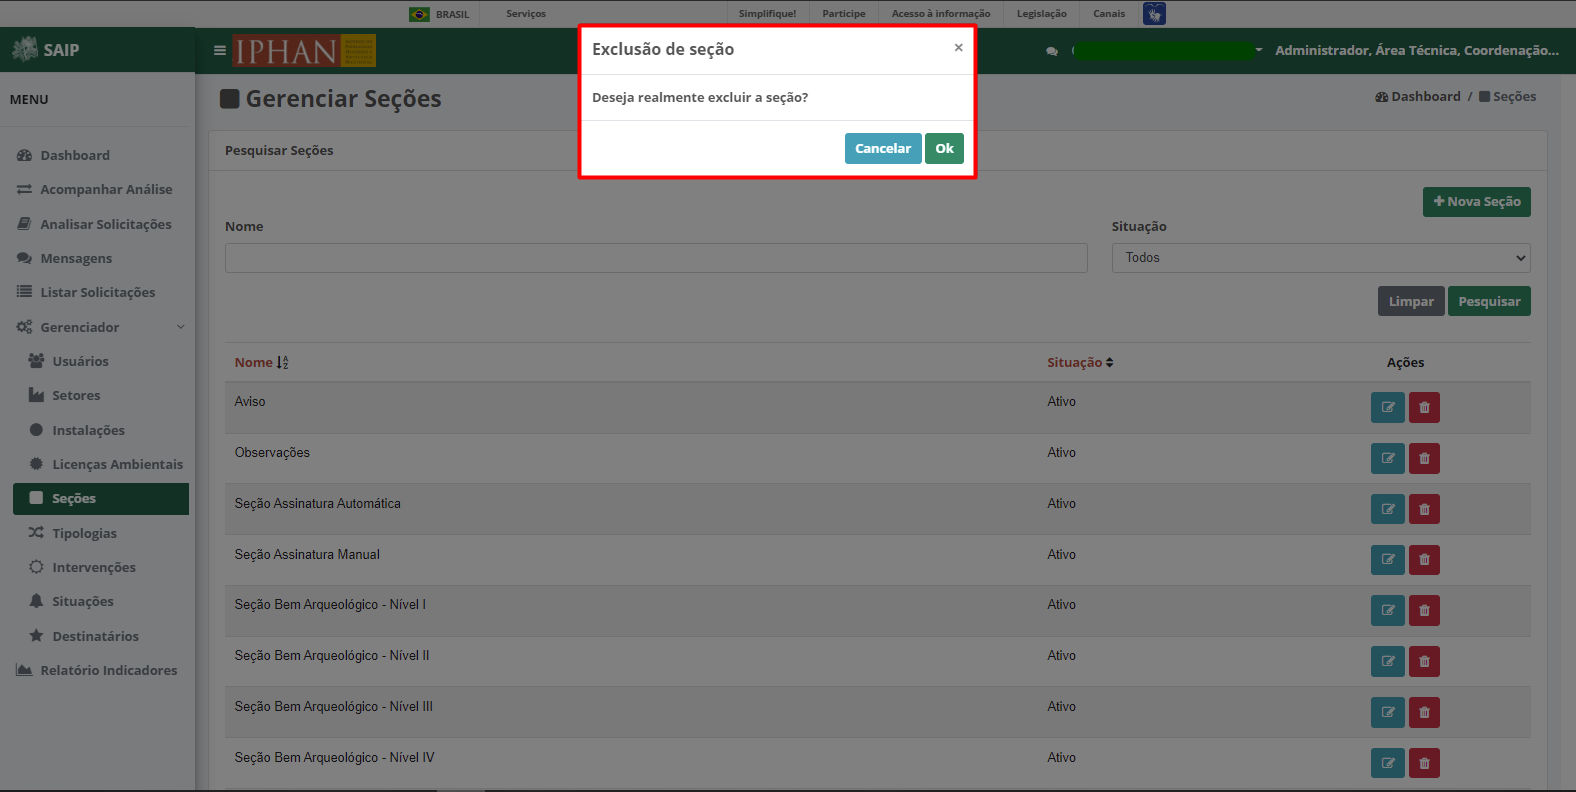Screen dimensions: 1576x792
Task: Click the edit icon for Aviso row
Action: pyautogui.click(x=1388, y=407)
